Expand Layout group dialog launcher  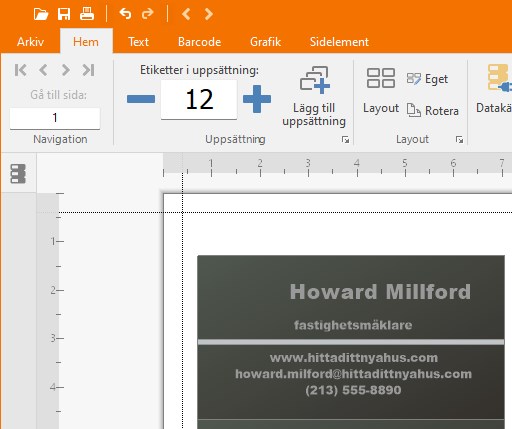(x=459, y=140)
